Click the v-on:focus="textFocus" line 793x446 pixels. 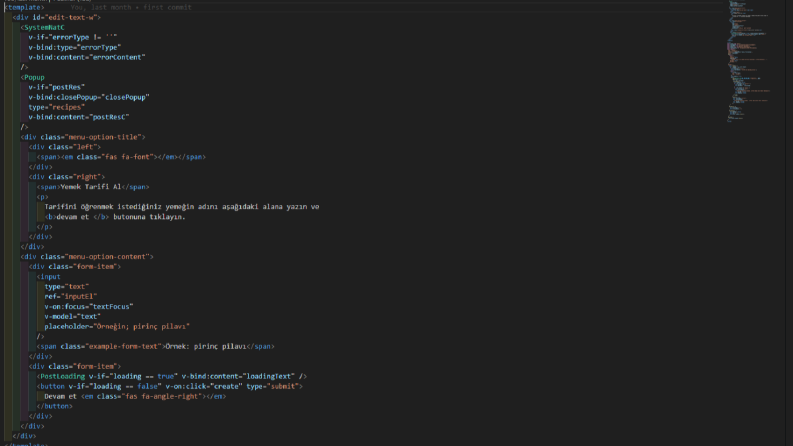(89, 306)
